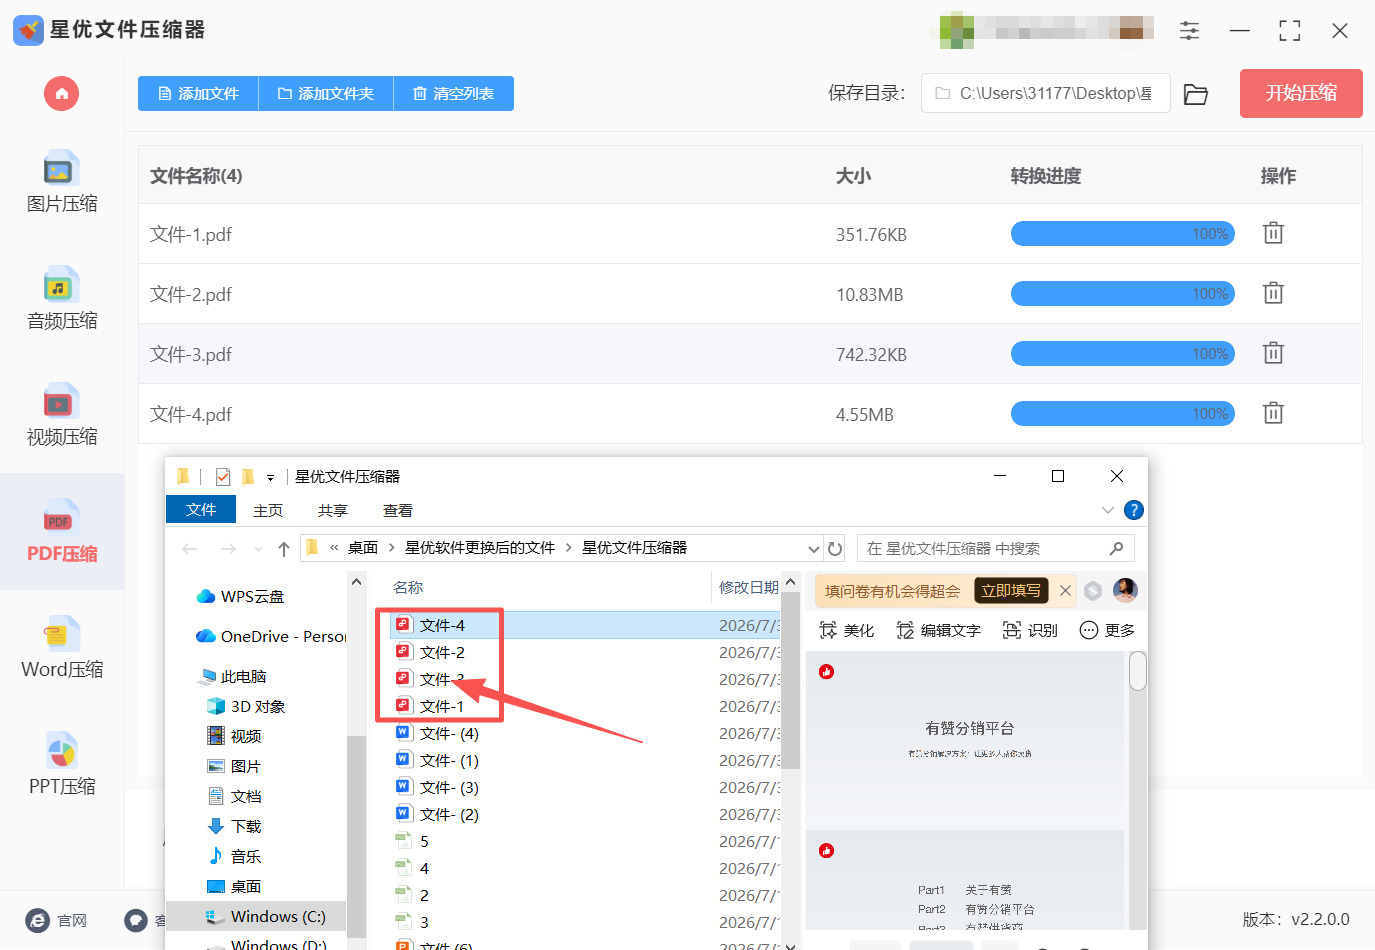Open 视频压缩 video compression tool
1375x950 pixels.
click(62, 415)
